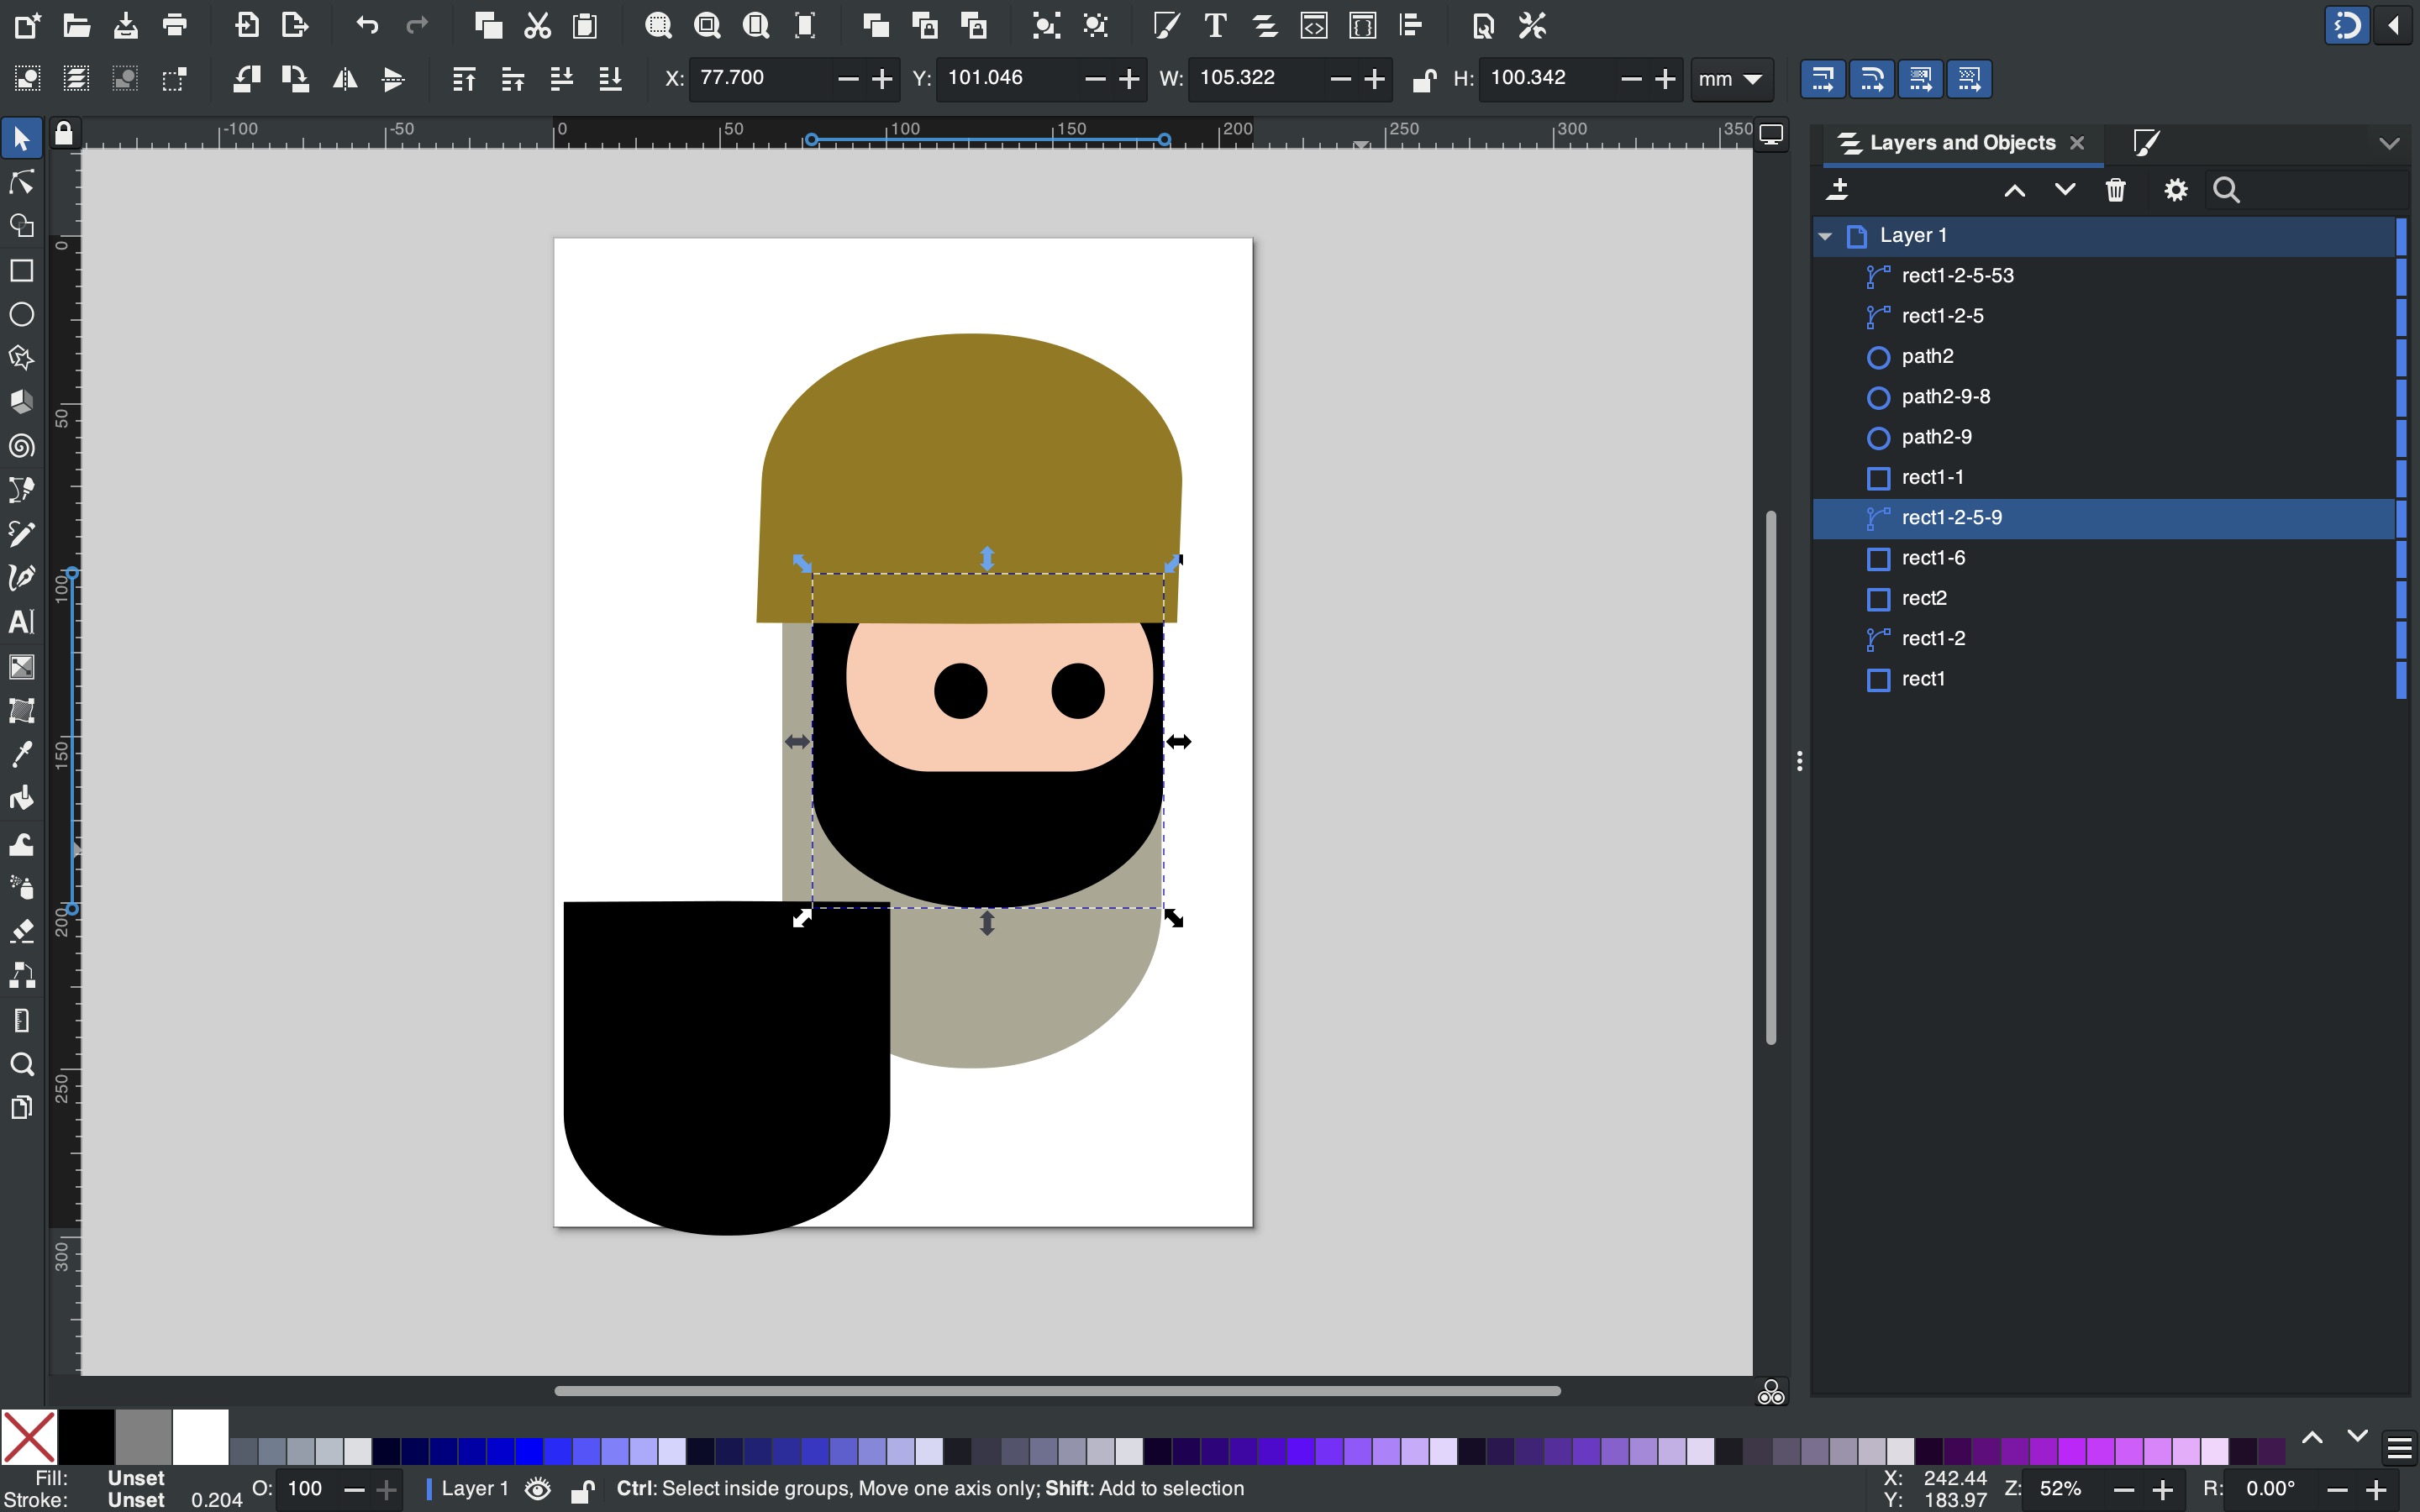The height and width of the screenshot is (1512, 2420).
Task: Click the Print document icon
Action: pyautogui.click(x=175, y=26)
